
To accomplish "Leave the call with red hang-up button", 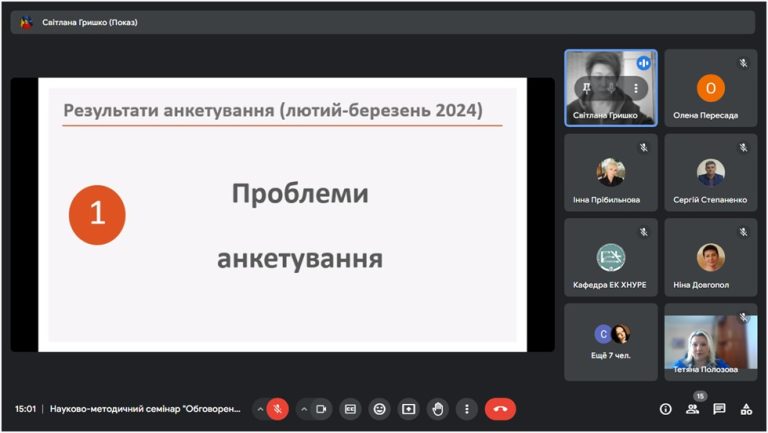I will pyautogui.click(x=500, y=409).
